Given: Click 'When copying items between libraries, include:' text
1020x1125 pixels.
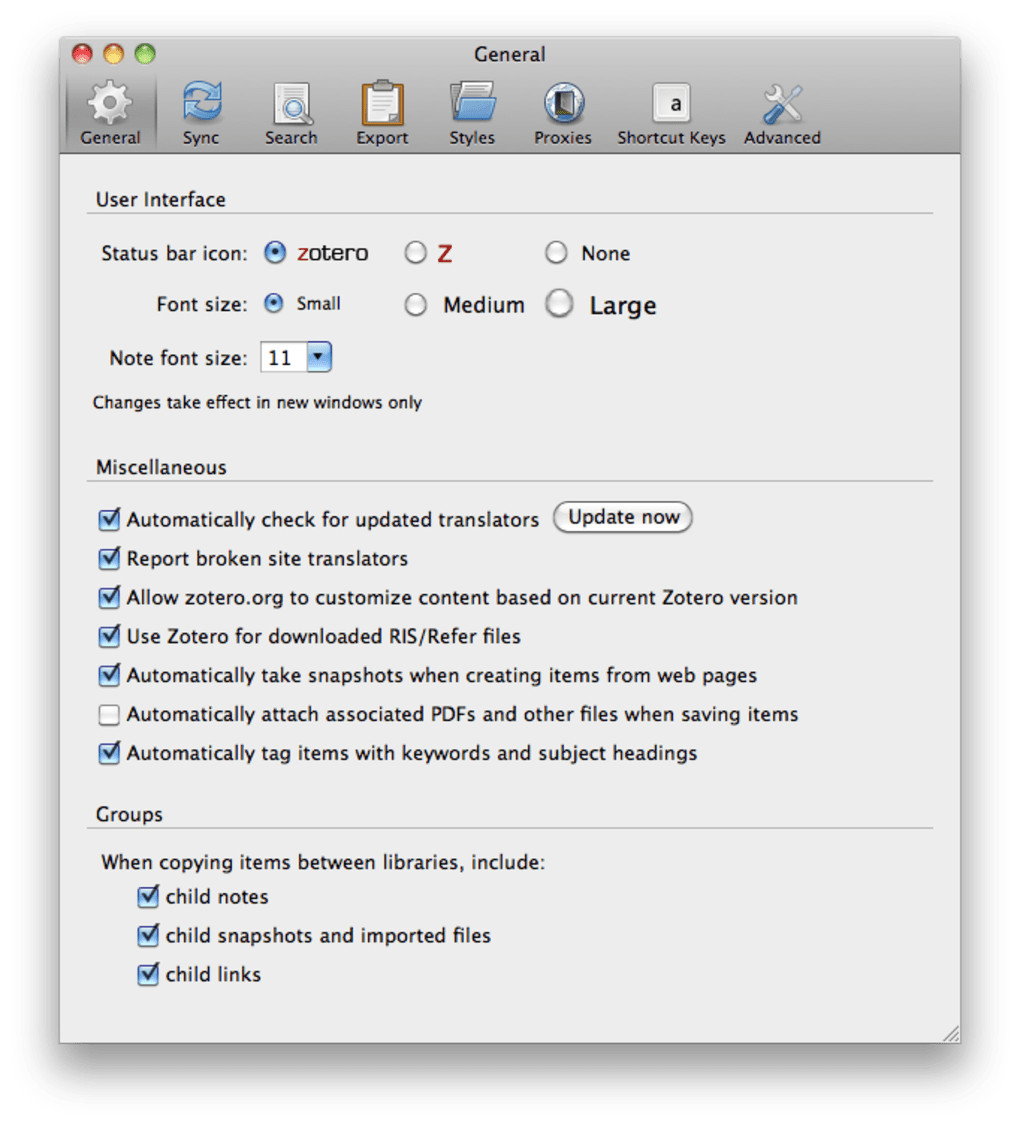Looking at the screenshot, I should click(x=323, y=862).
